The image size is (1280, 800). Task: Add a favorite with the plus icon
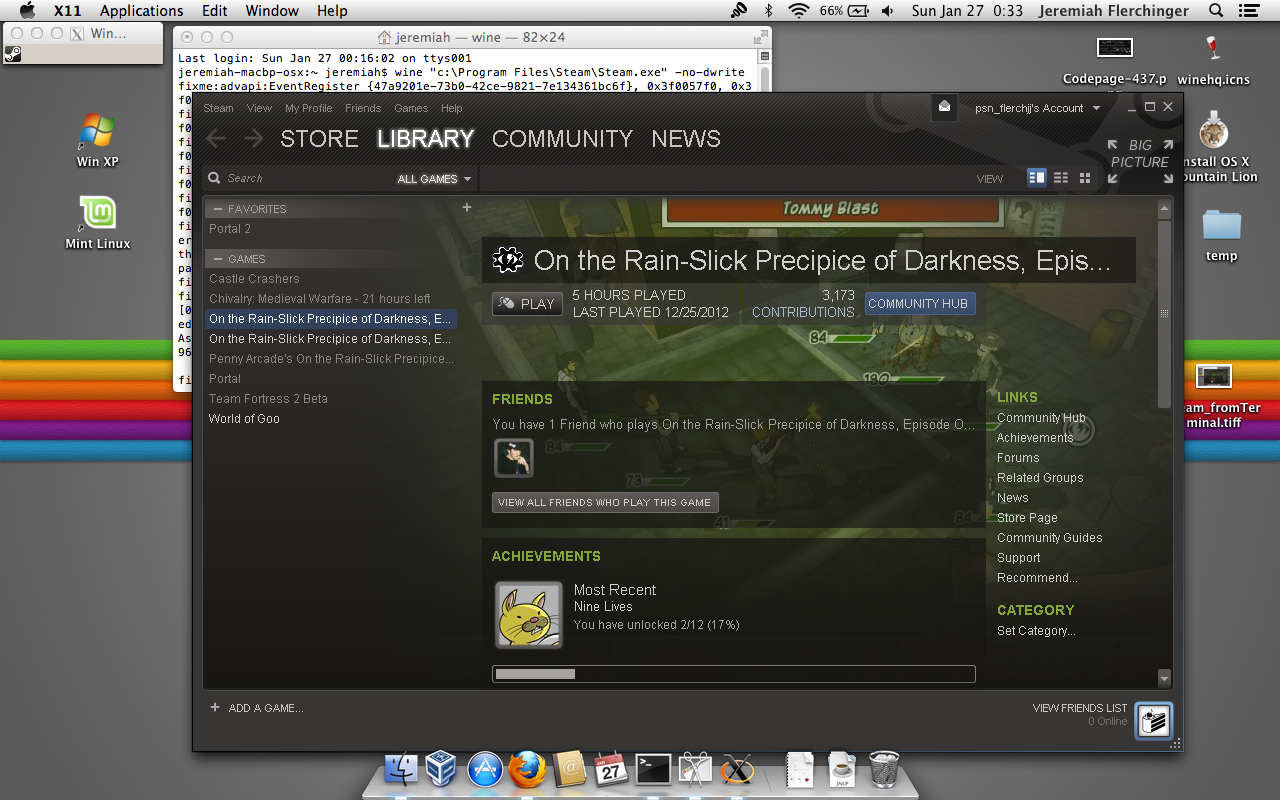tap(466, 208)
